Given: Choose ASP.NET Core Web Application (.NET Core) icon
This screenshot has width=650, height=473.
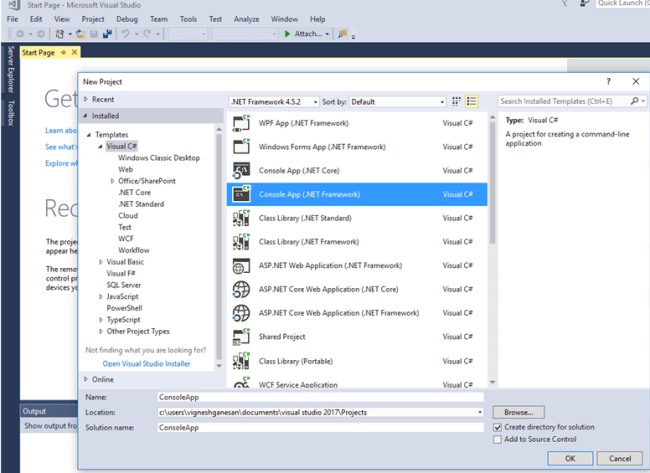Looking at the screenshot, I should [241, 289].
